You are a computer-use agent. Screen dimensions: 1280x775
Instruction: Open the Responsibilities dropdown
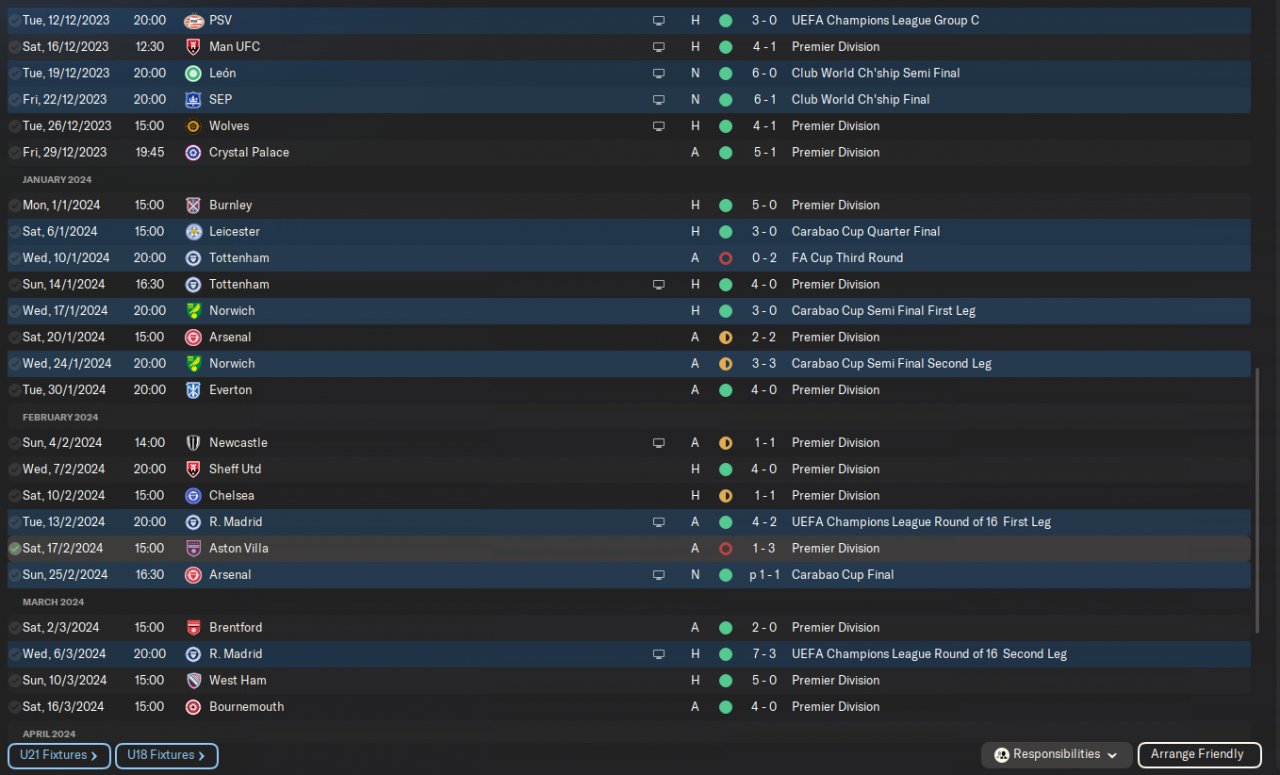tap(1057, 755)
